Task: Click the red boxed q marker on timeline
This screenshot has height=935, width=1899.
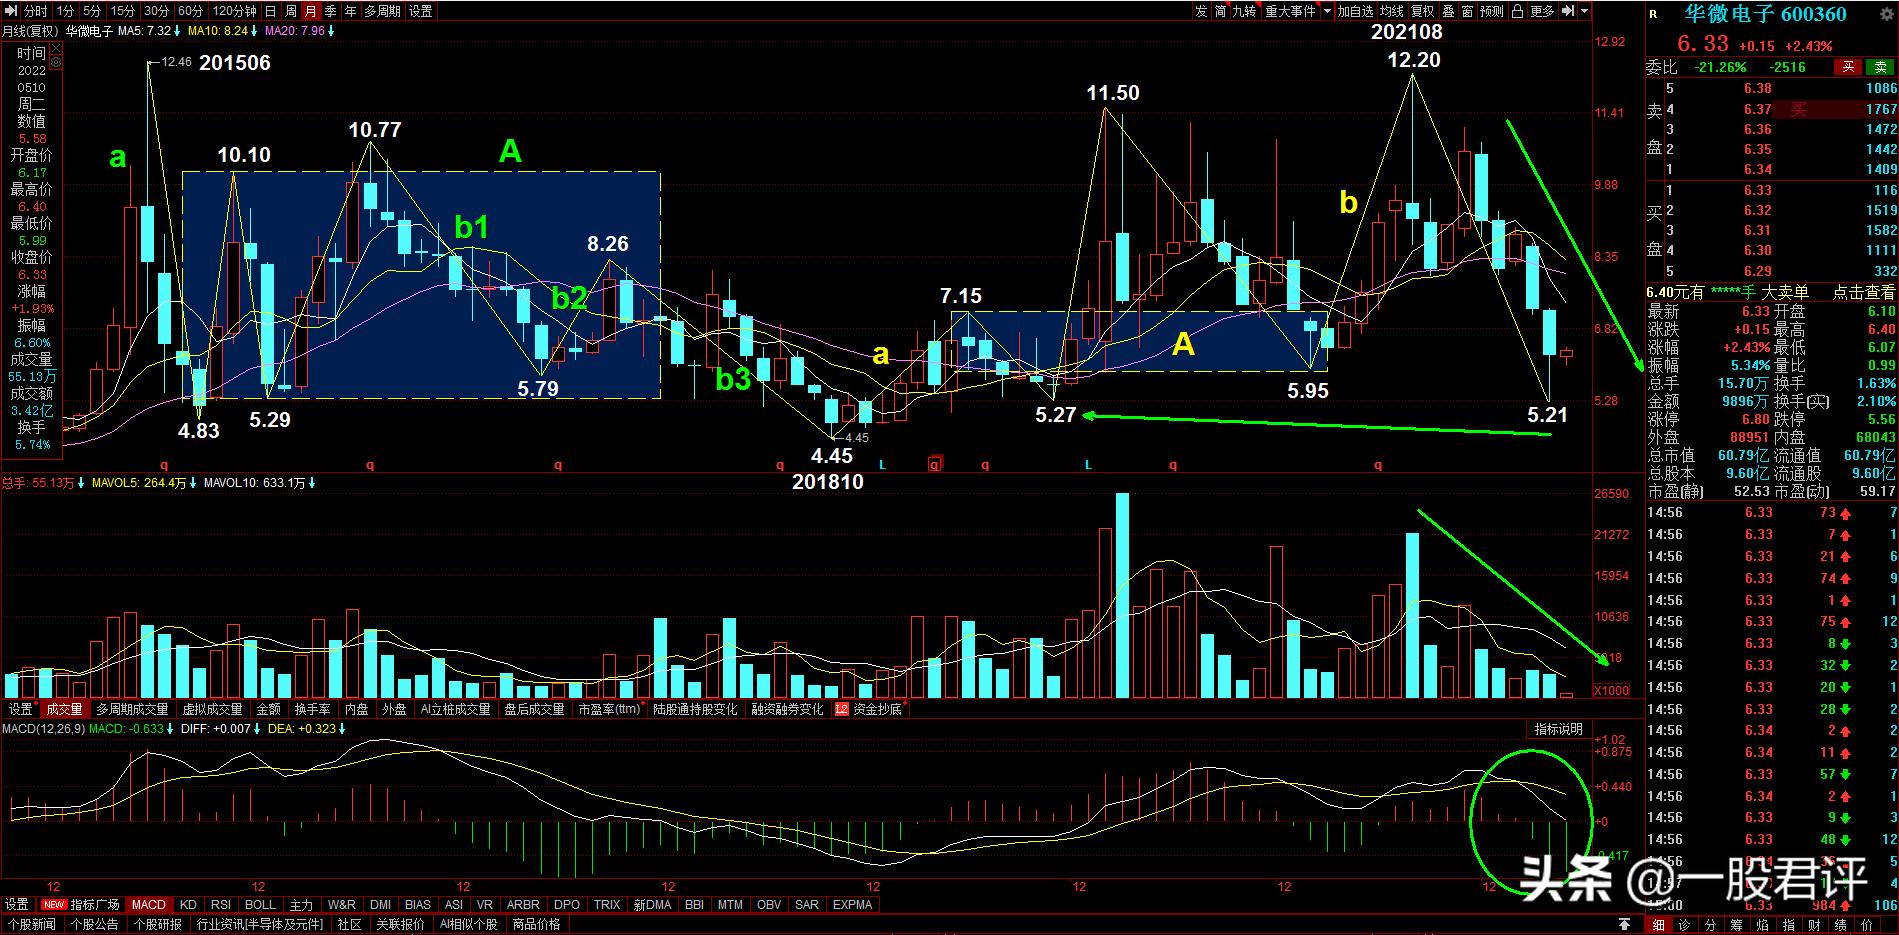Action: [x=935, y=464]
